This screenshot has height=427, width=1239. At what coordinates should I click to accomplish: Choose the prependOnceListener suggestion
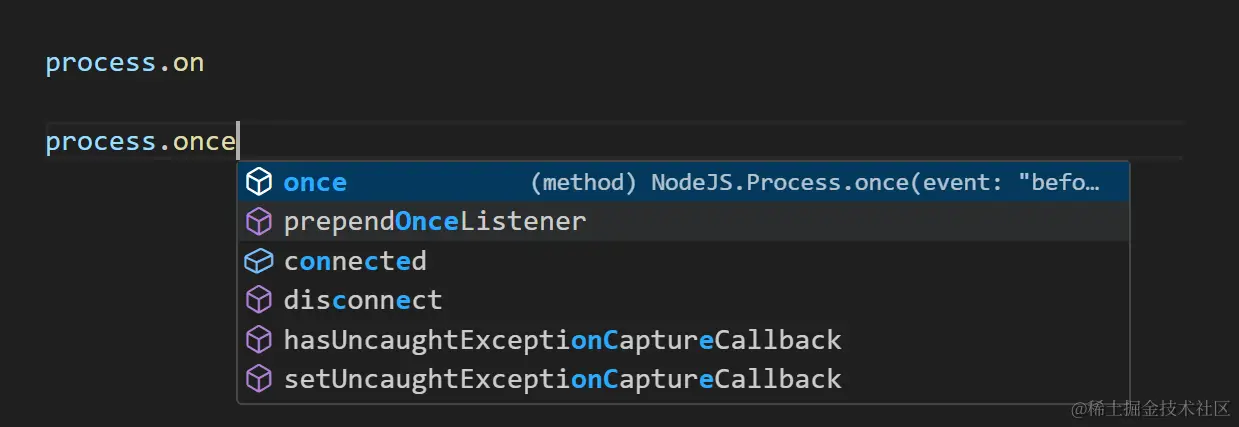click(435, 221)
